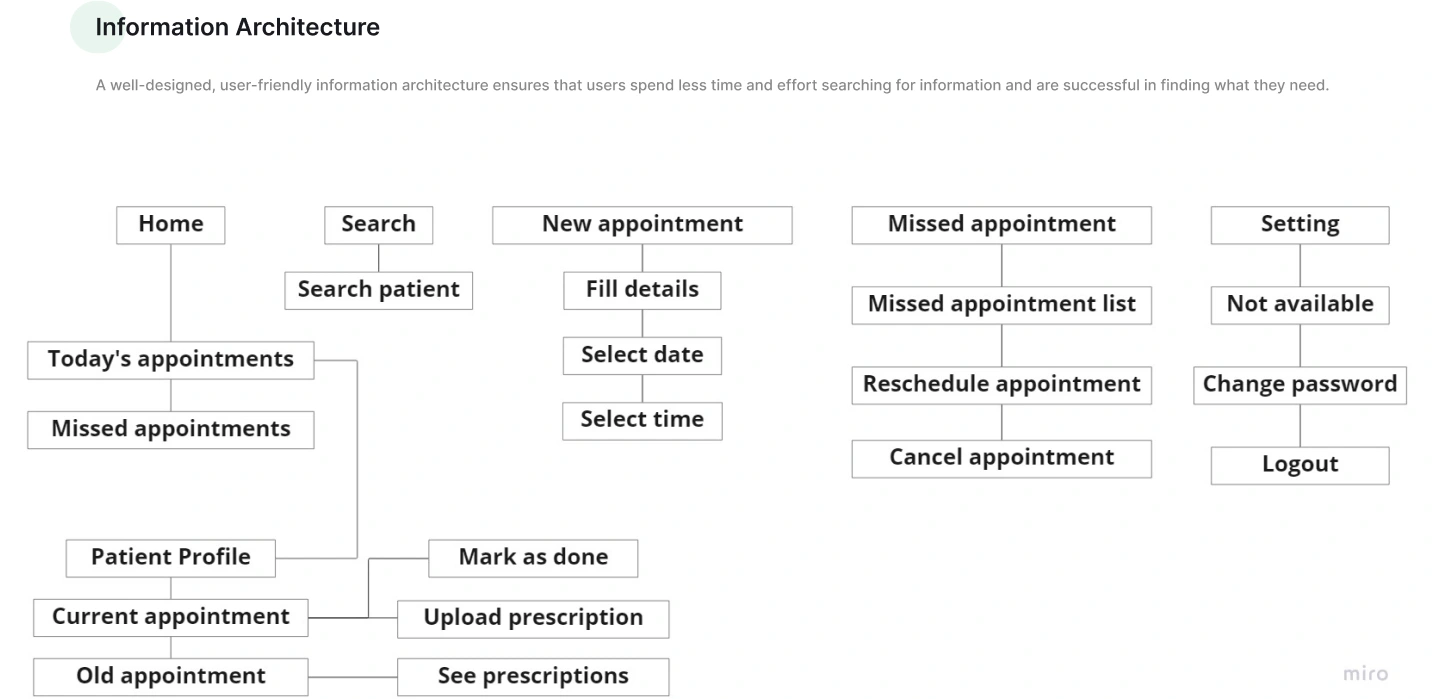
Task: Click the Search patient box
Action: click(378, 290)
